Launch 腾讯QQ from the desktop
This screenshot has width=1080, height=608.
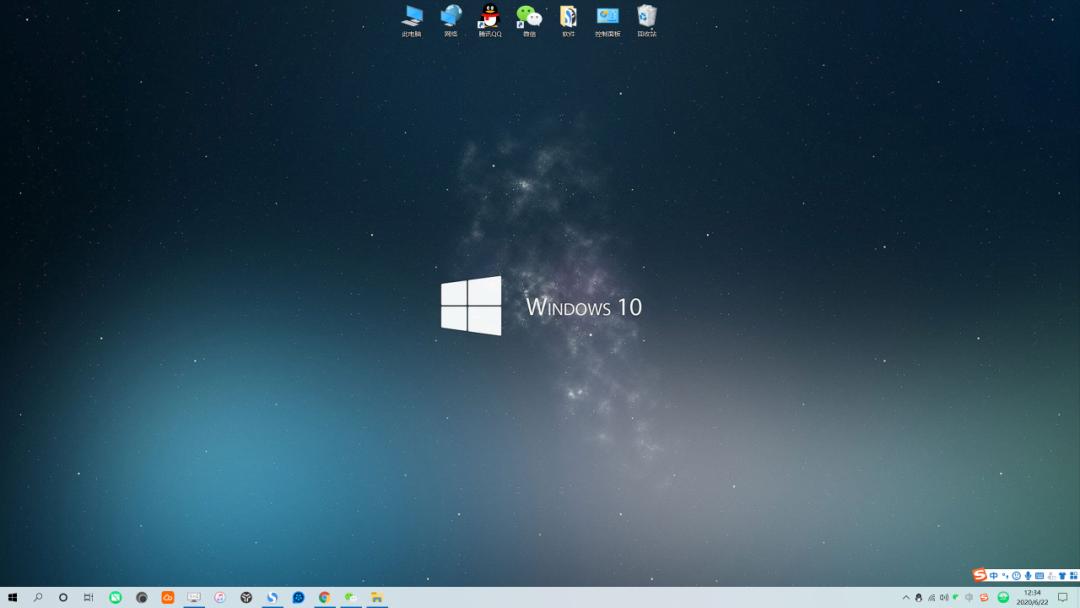click(x=490, y=17)
